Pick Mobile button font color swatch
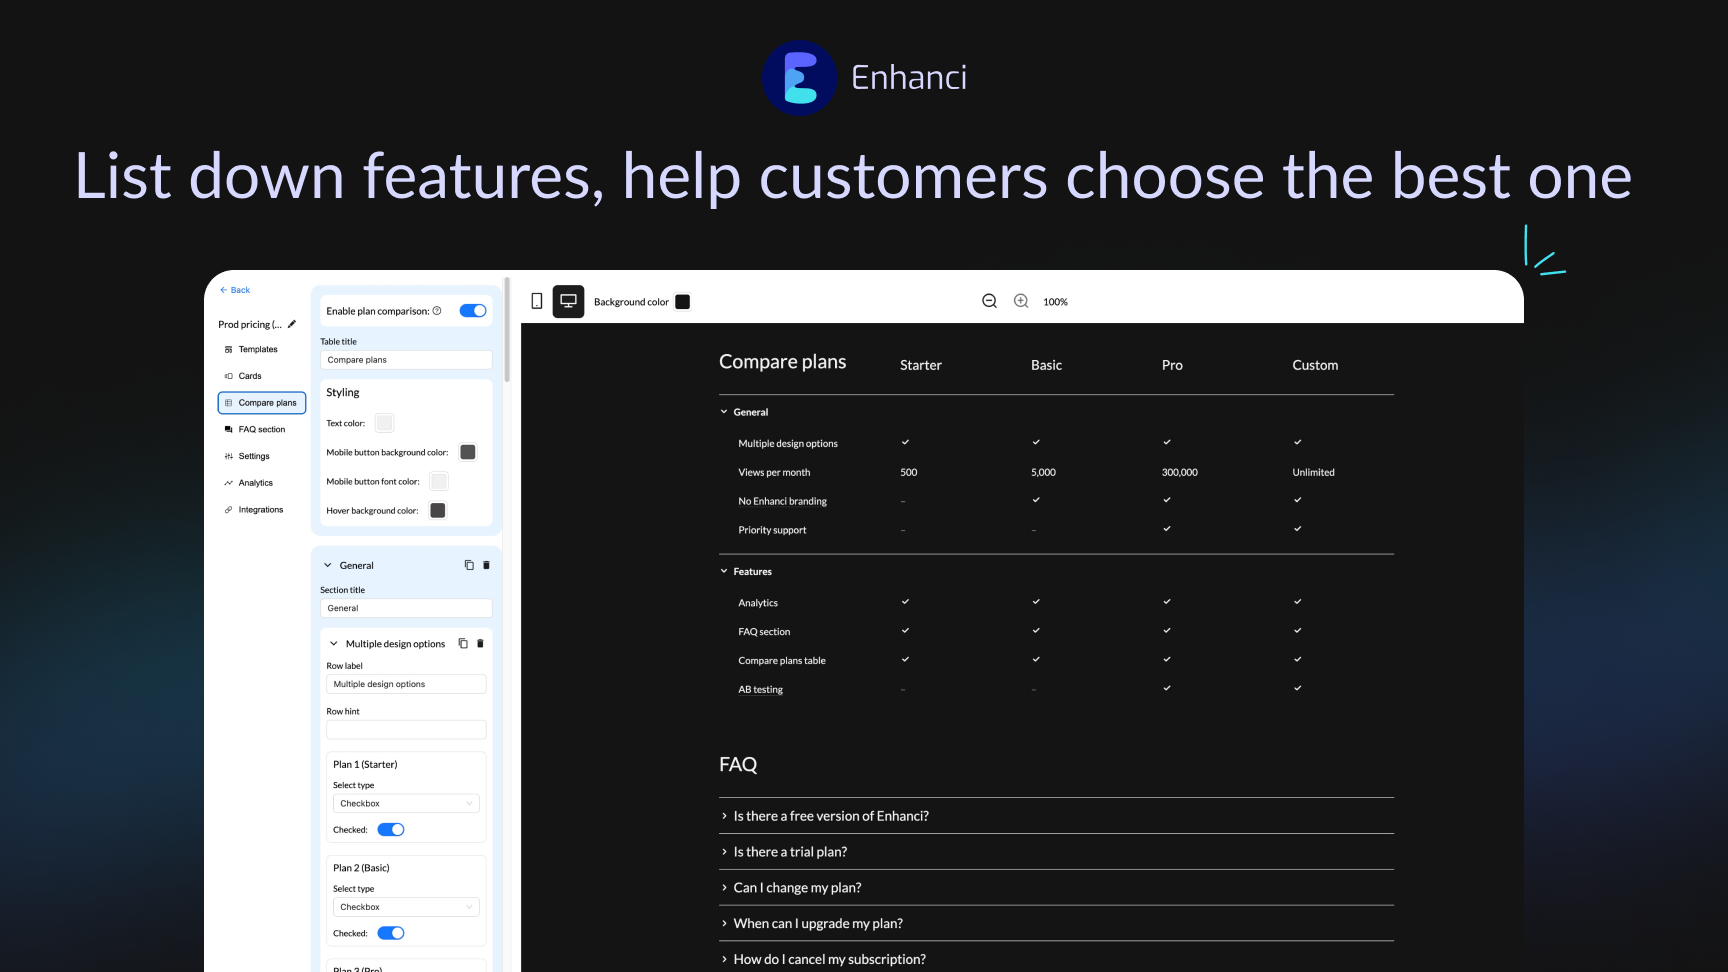 point(438,481)
